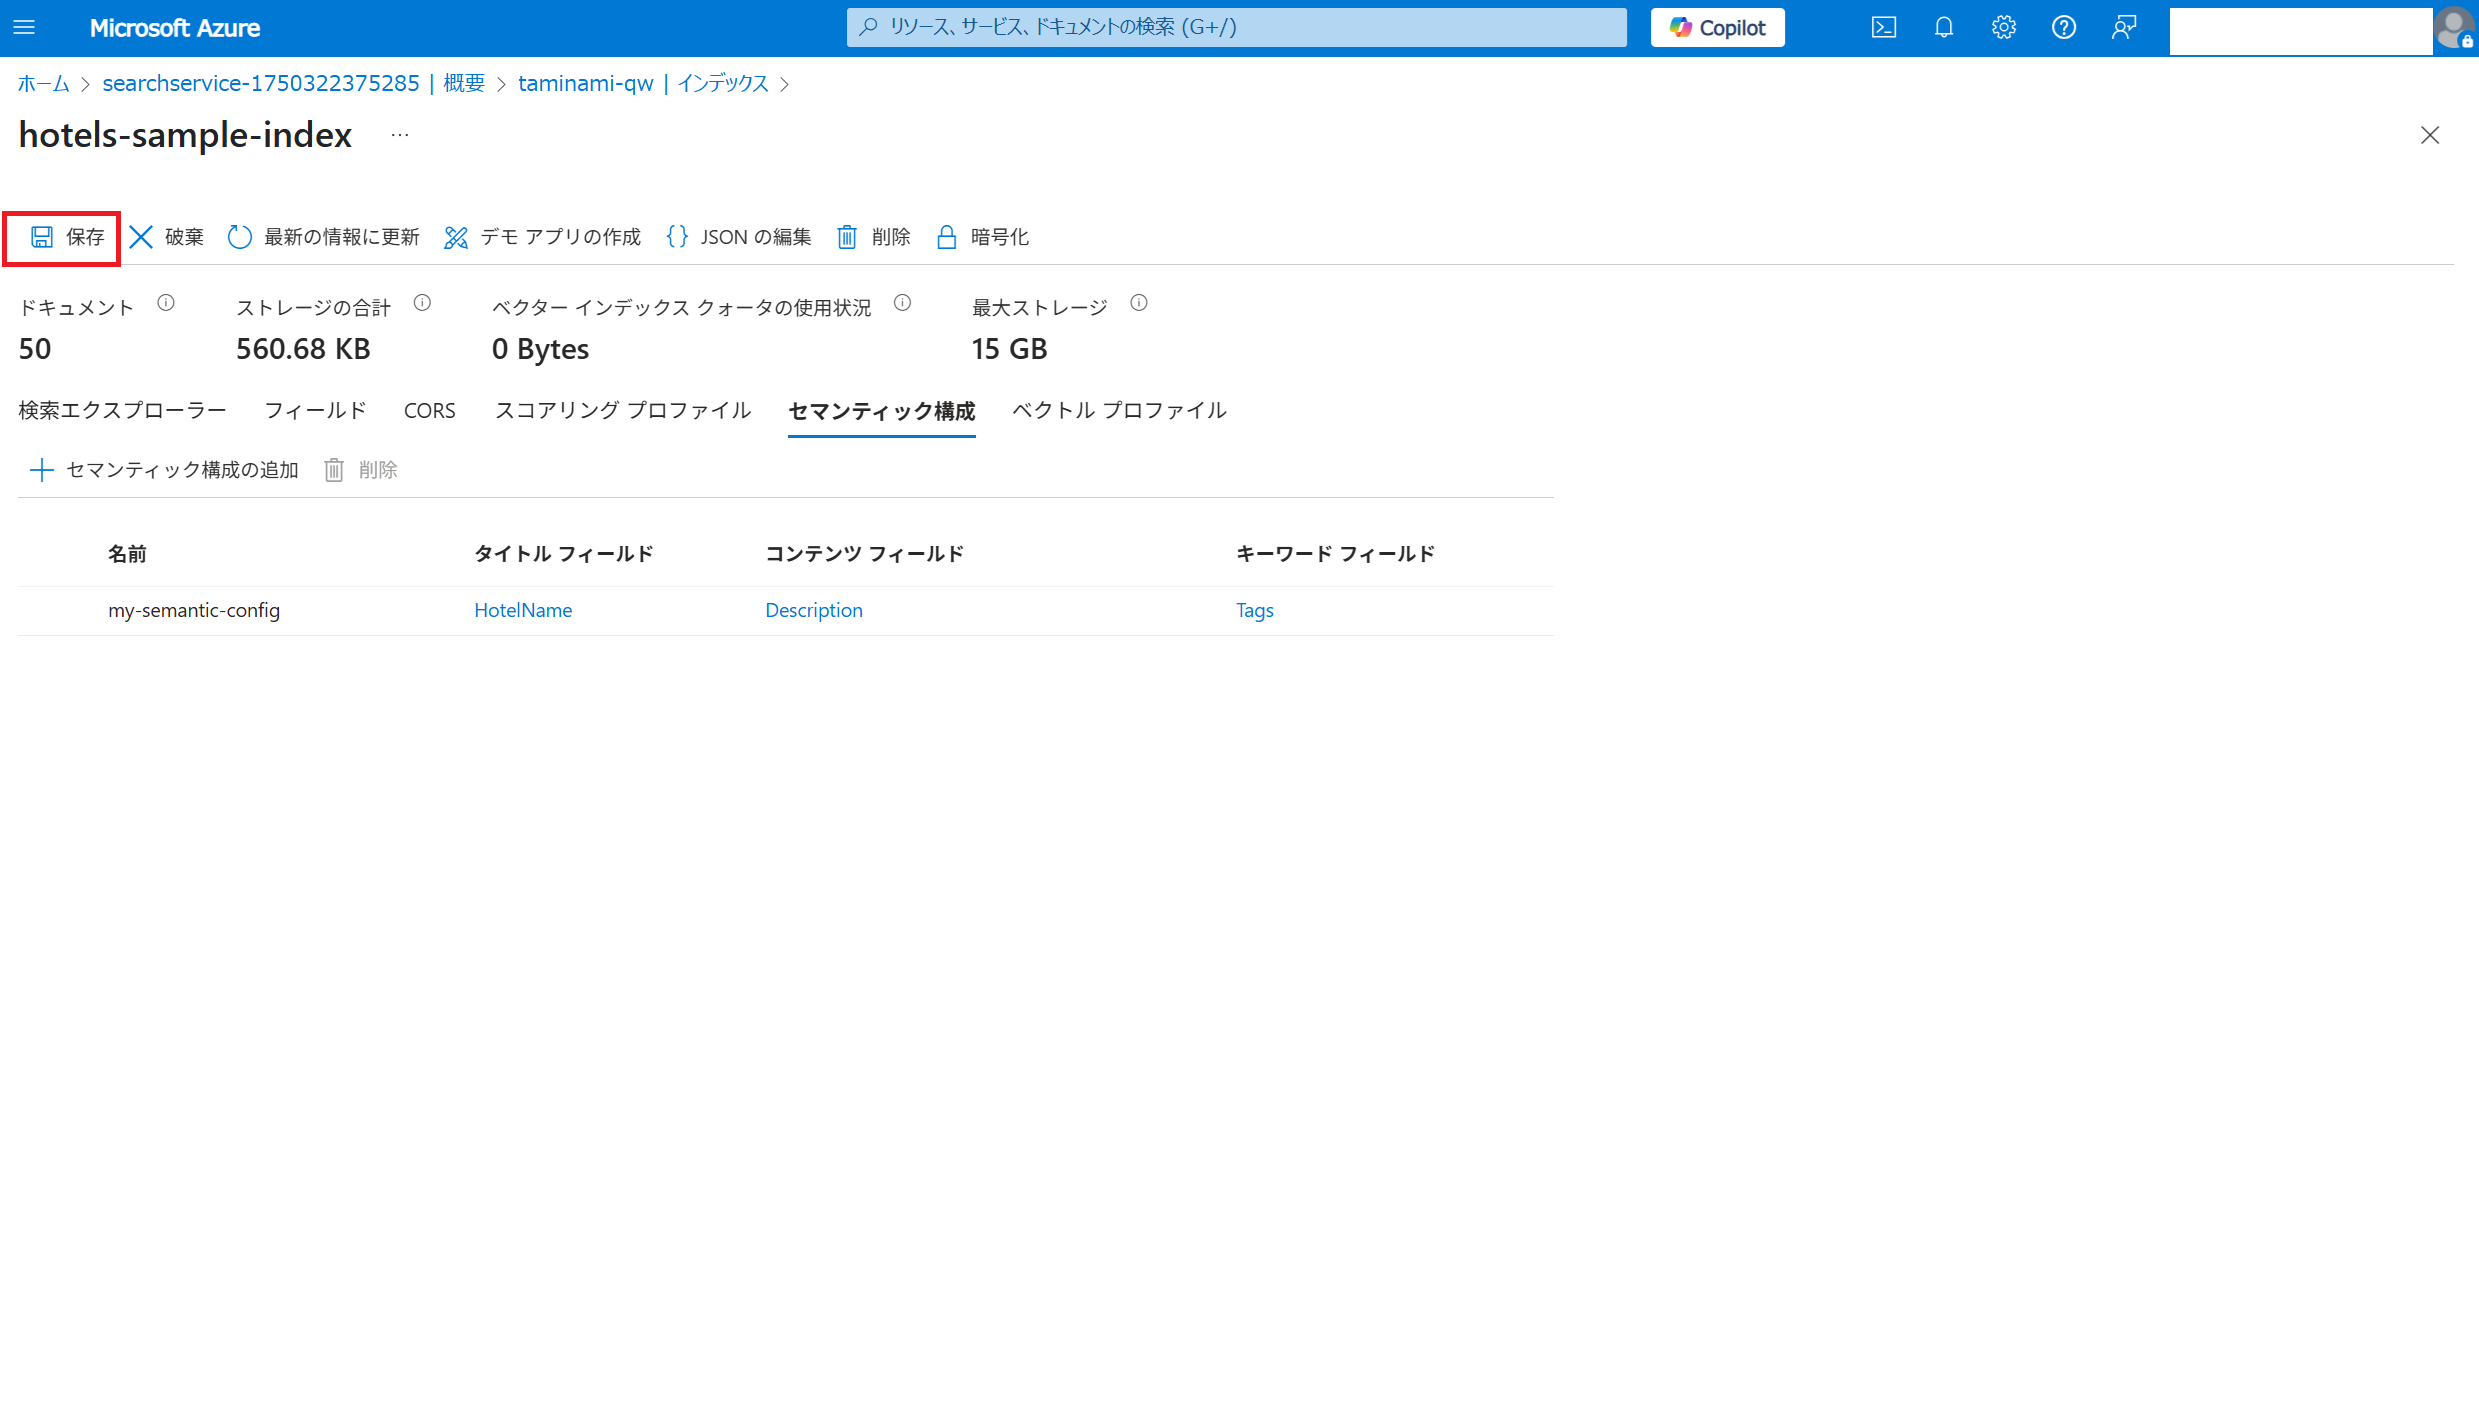This screenshot has height=1413, width=2479.
Task: Open the help question mark icon
Action: [x=2063, y=28]
